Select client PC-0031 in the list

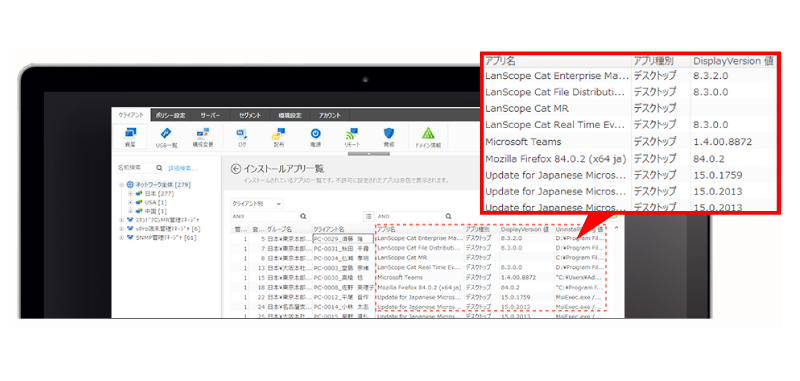coord(343,248)
